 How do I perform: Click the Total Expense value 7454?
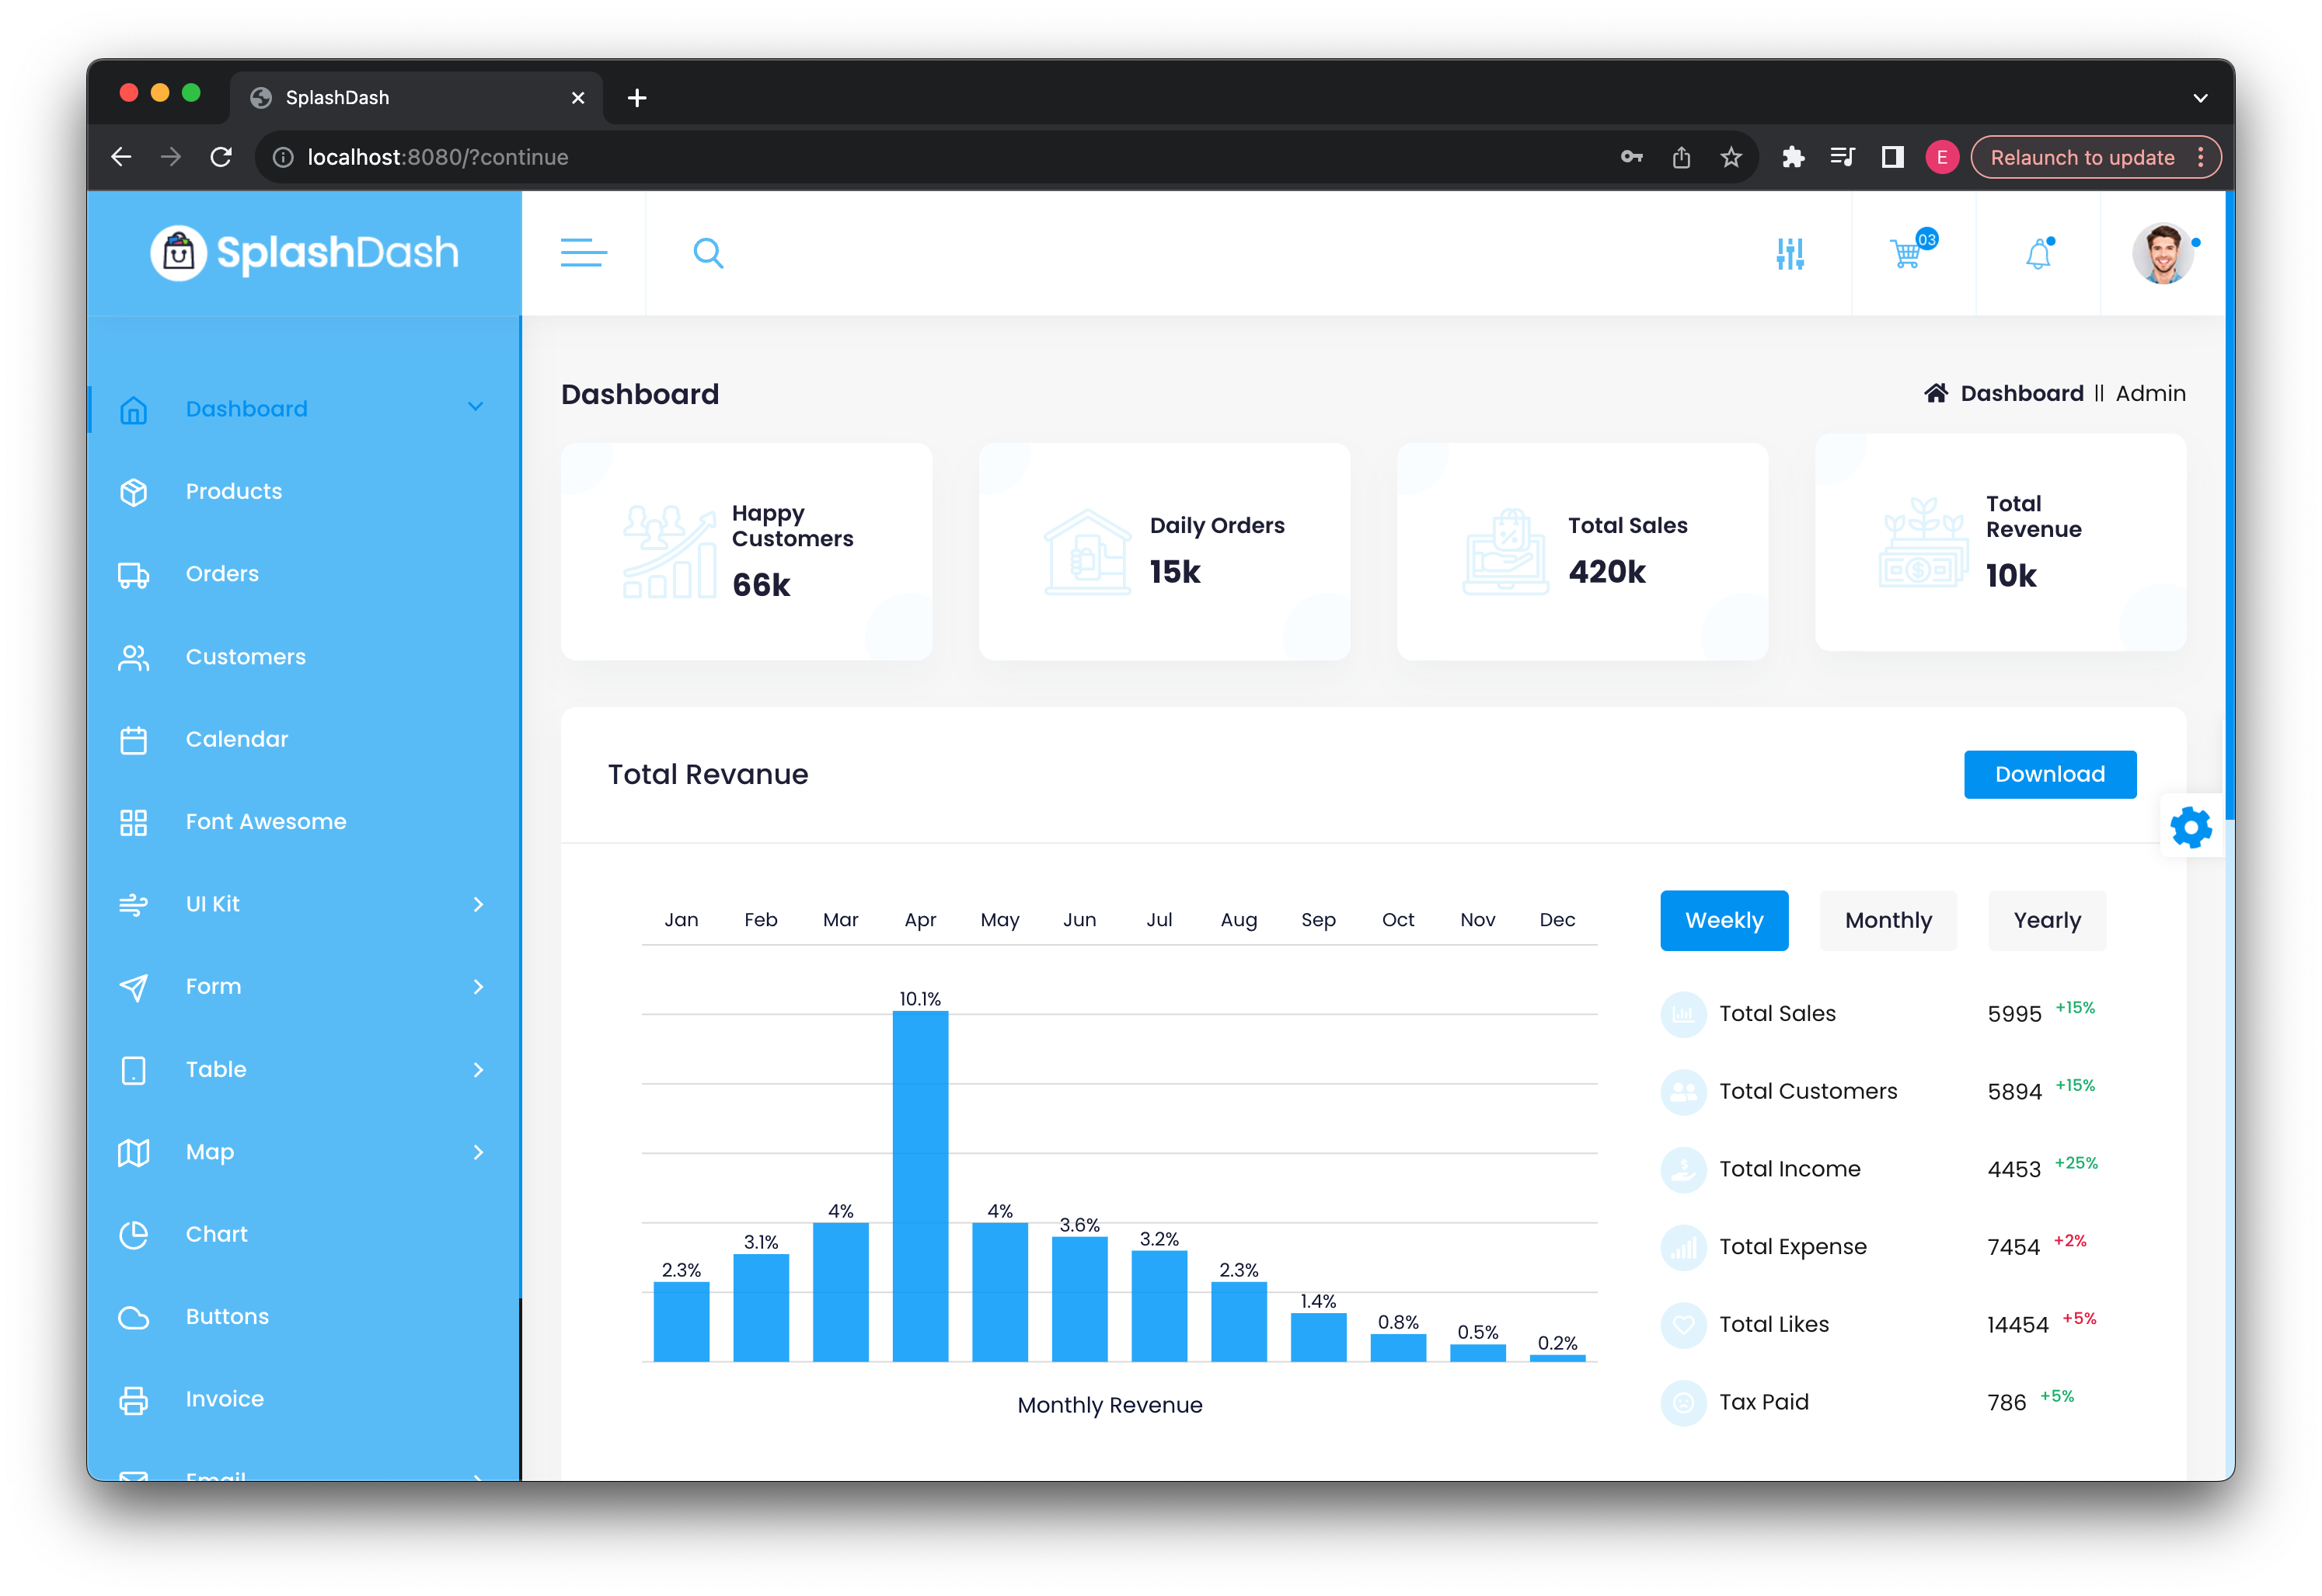pyautogui.click(x=2012, y=1247)
